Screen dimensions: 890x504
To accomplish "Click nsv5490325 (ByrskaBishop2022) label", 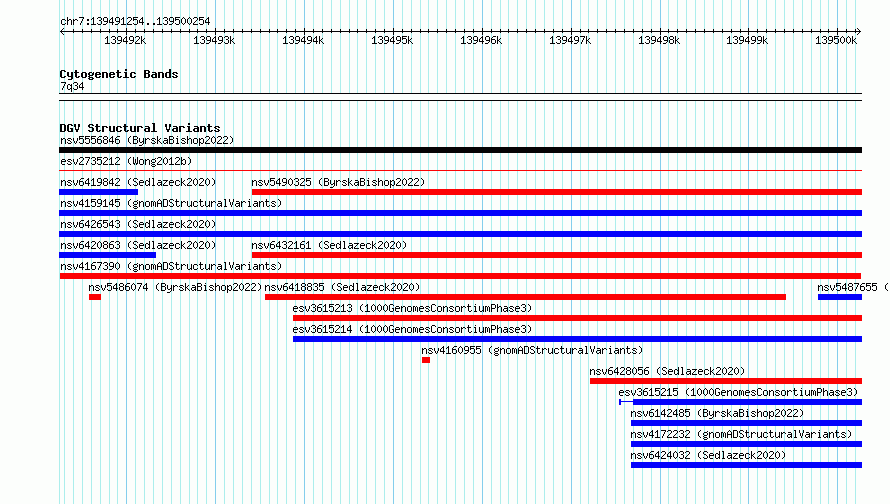I will (x=338, y=182).
